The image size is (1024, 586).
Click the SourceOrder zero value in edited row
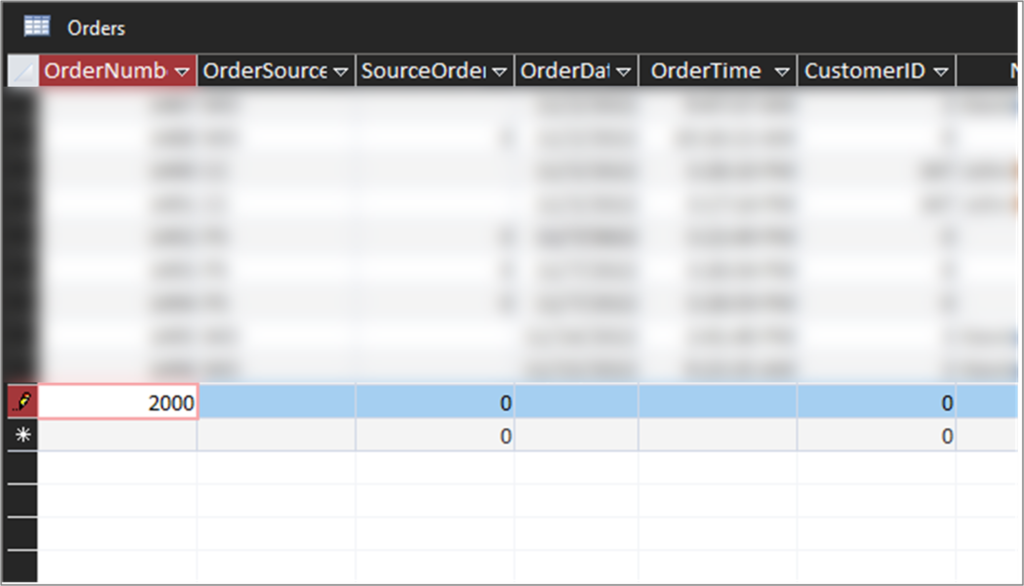point(505,402)
